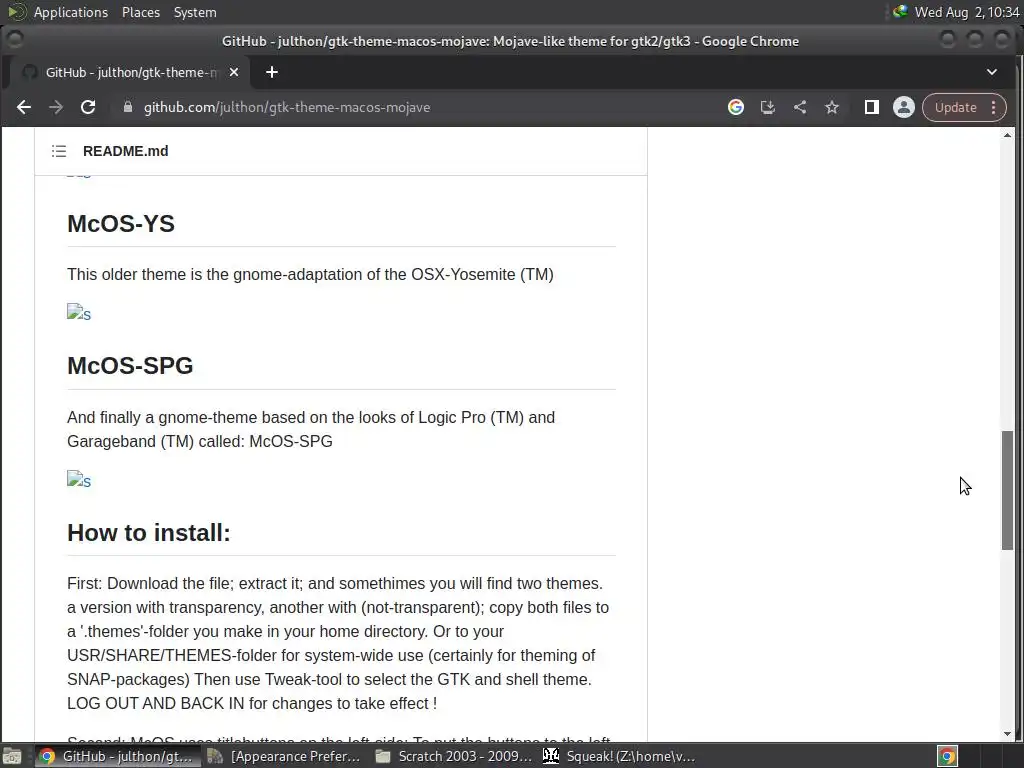This screenshot has width=1024, height=768.
Task: Click paragraph about OSX-Yosemite theme
Action: point(310,274)
